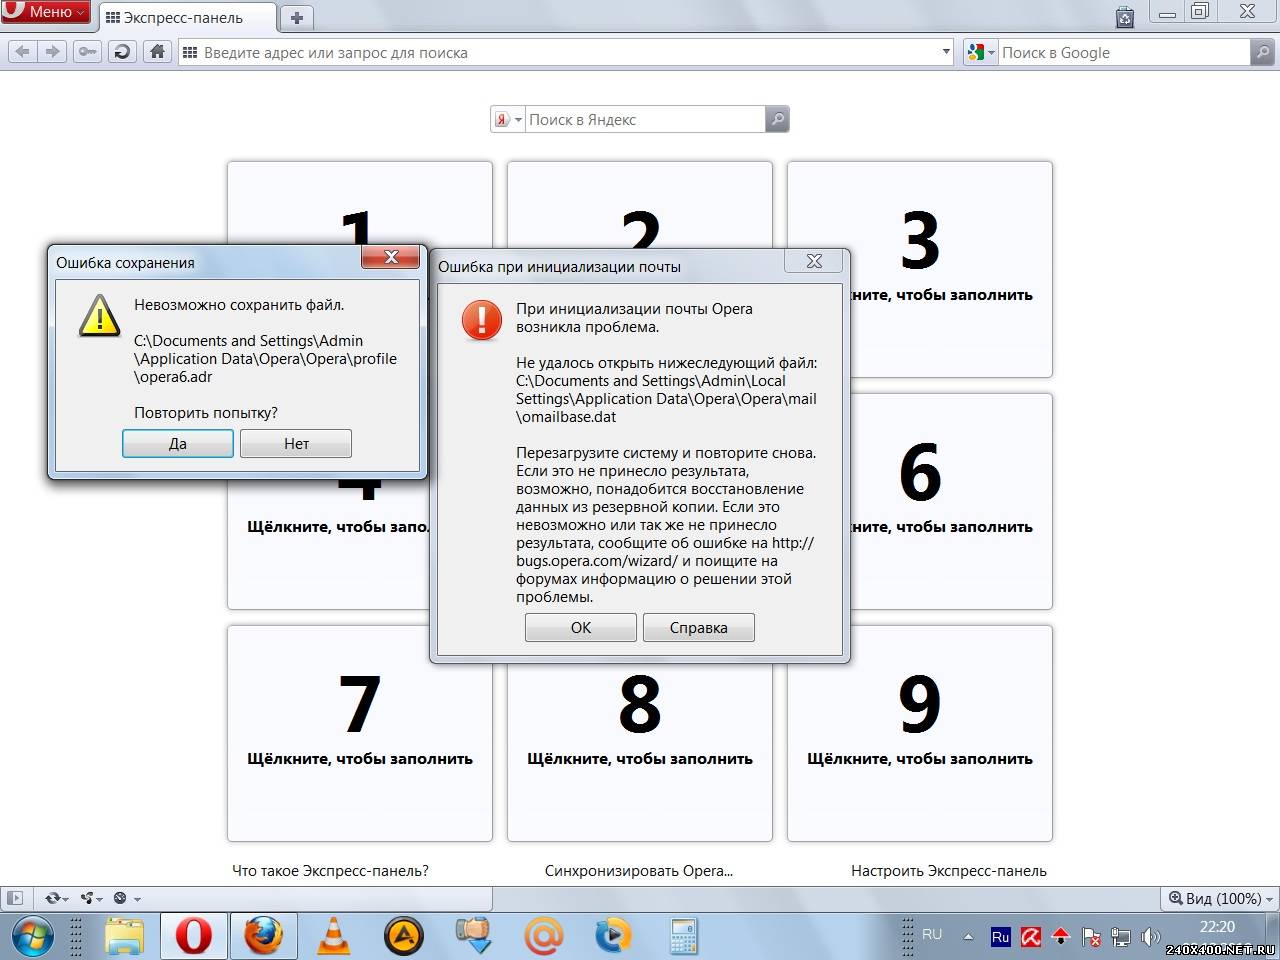Open Speed Dial cell number 2
This screenshot has height=960, width=1280.
click(x=640, y=204)
